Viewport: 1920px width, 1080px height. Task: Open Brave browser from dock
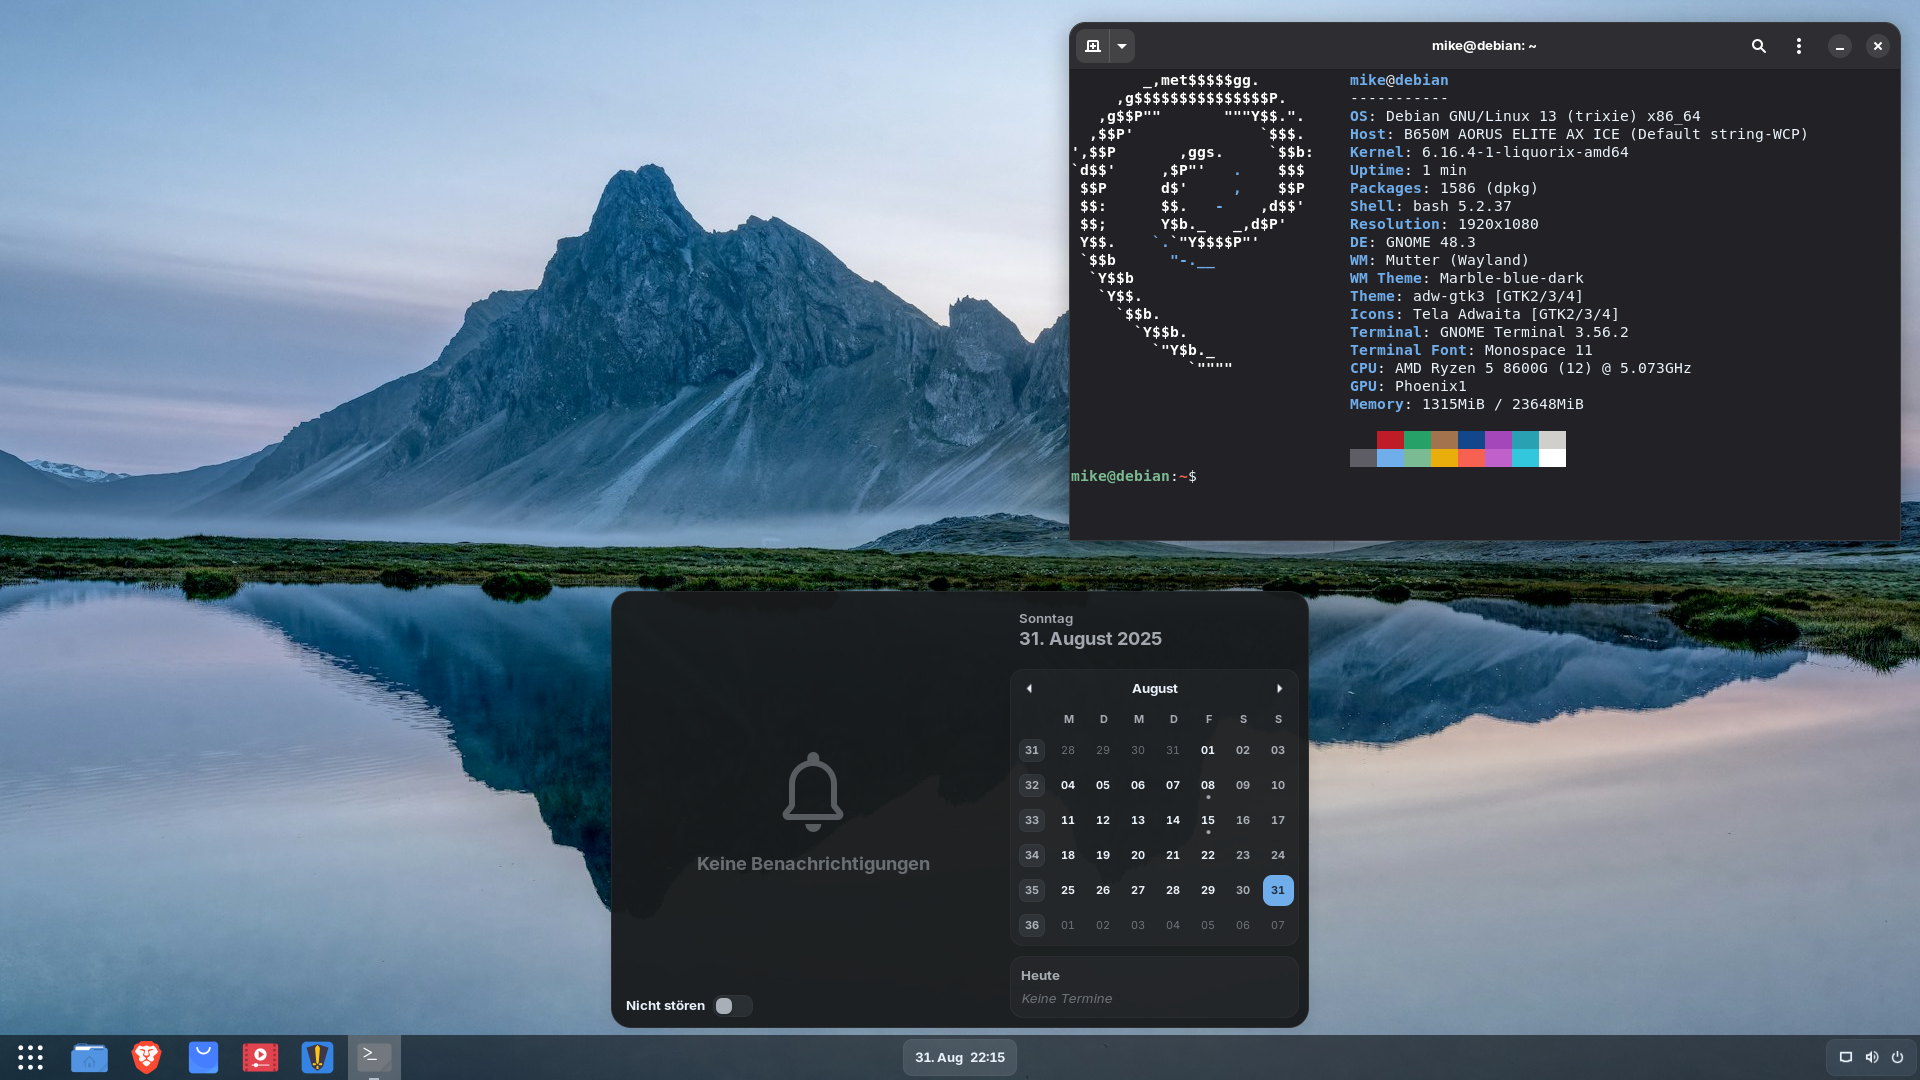pos(146,1057)
